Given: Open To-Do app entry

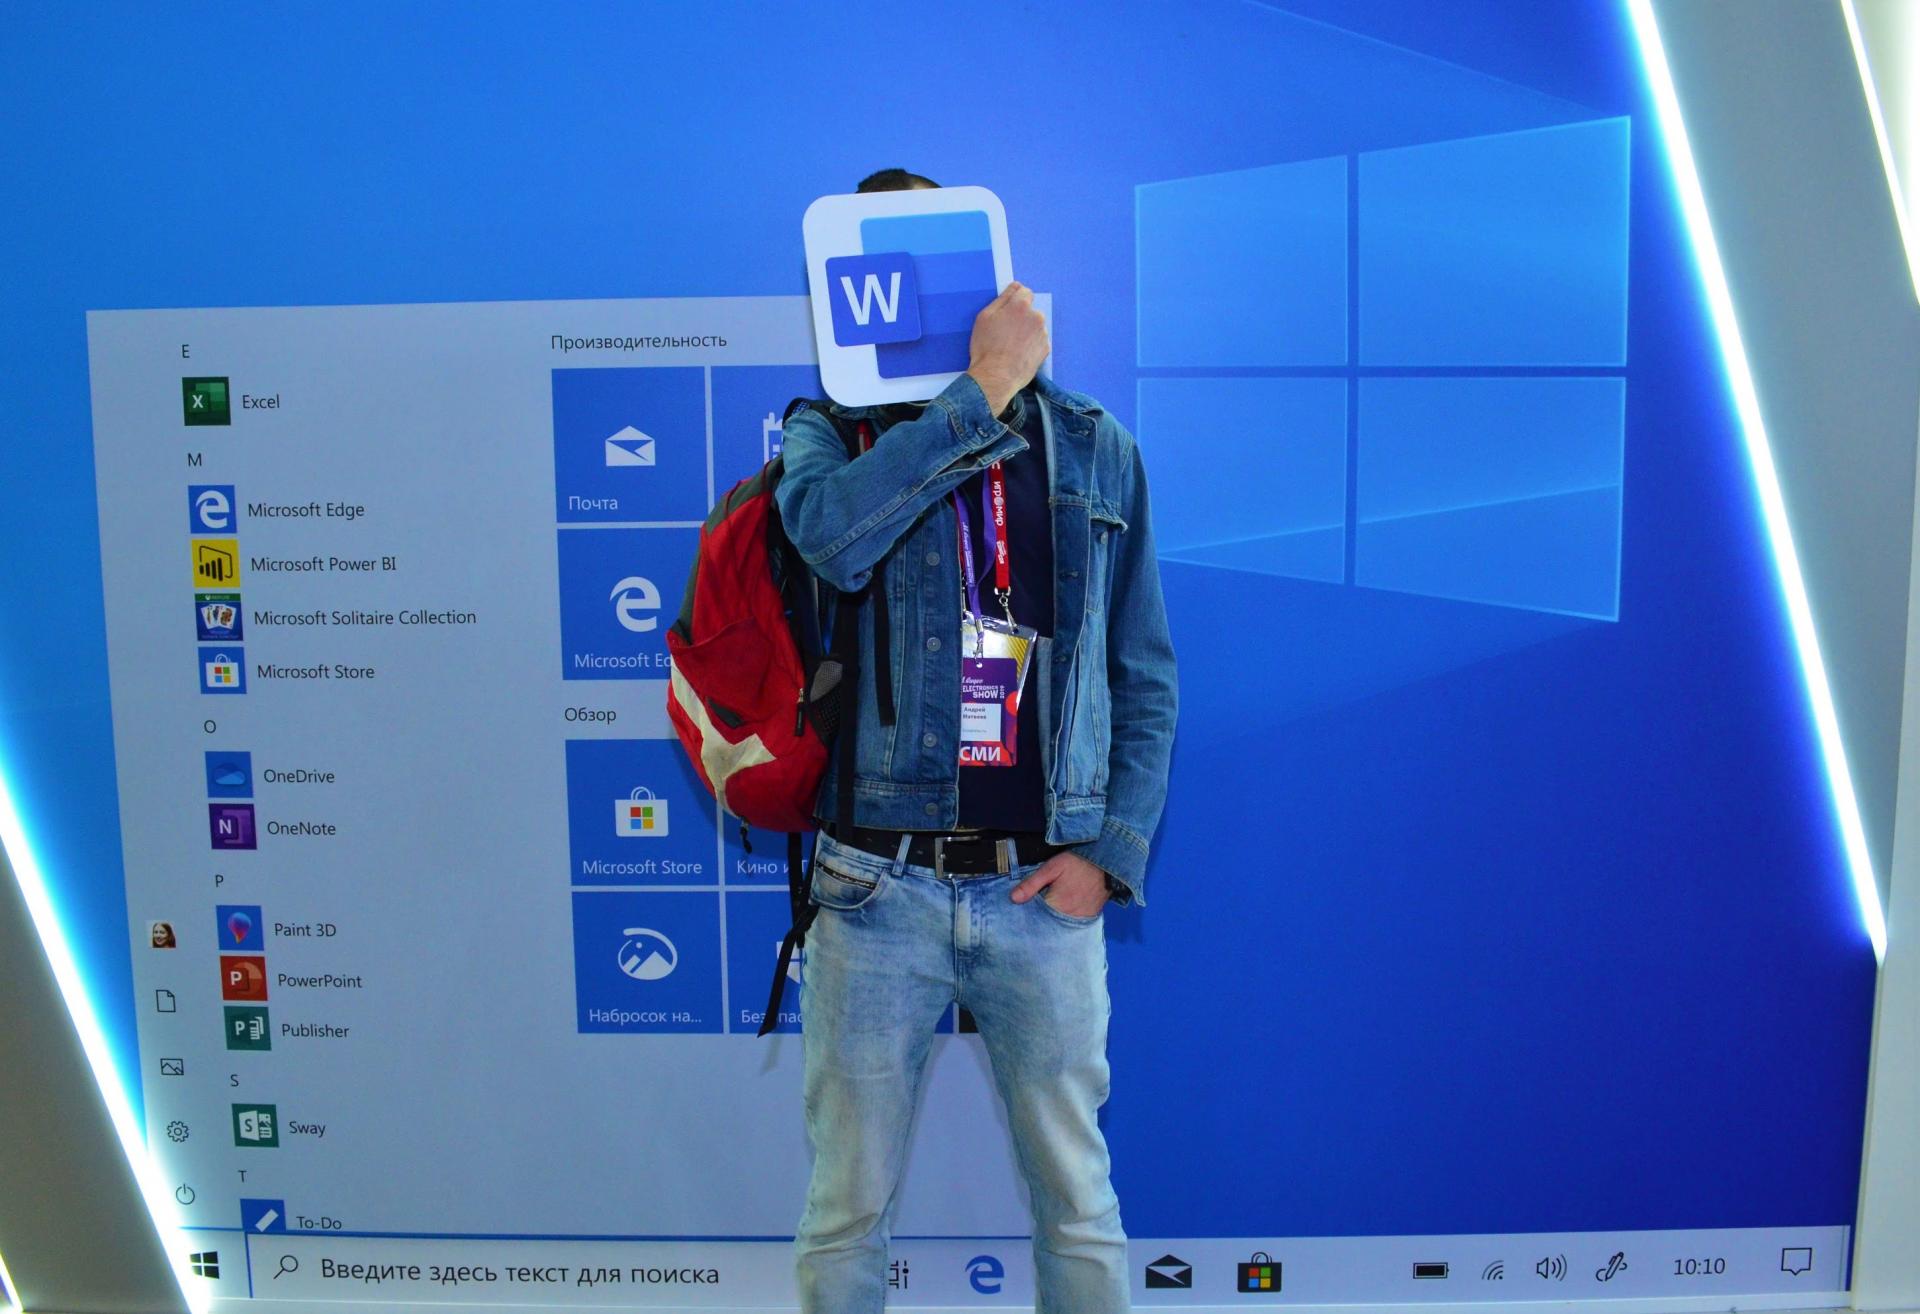Looking at the screenshot, I should [292, 1218].
